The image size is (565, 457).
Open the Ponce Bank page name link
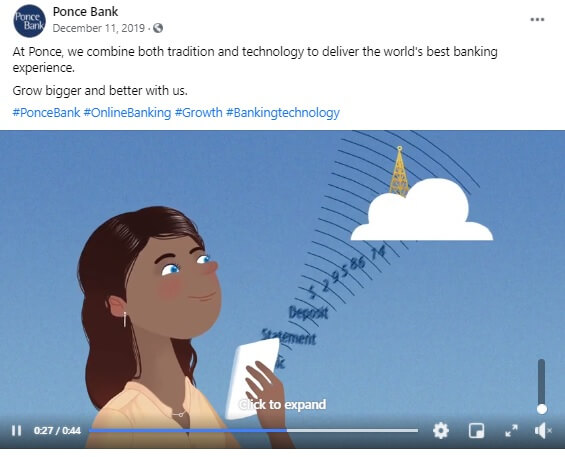[x=85, y=12]
